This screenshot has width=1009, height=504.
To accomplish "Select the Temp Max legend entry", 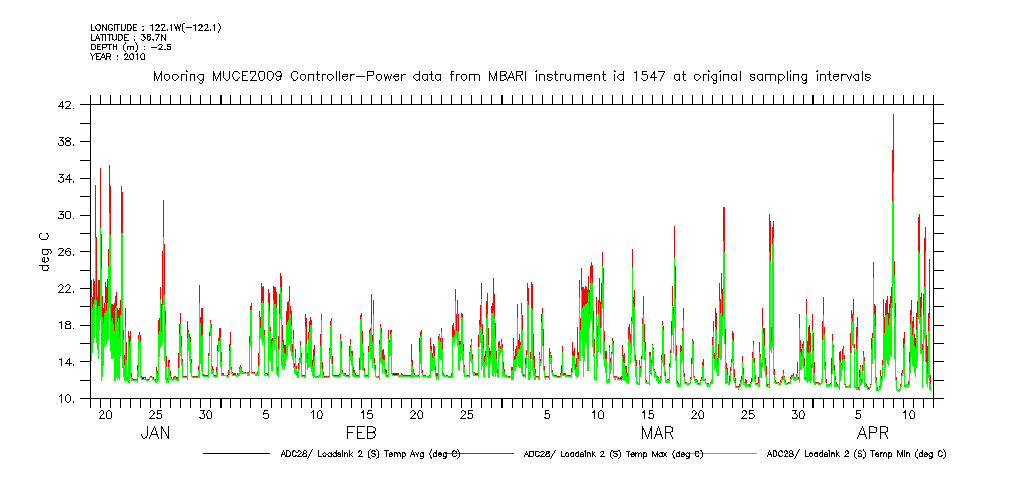I will (x=613, y=453).
